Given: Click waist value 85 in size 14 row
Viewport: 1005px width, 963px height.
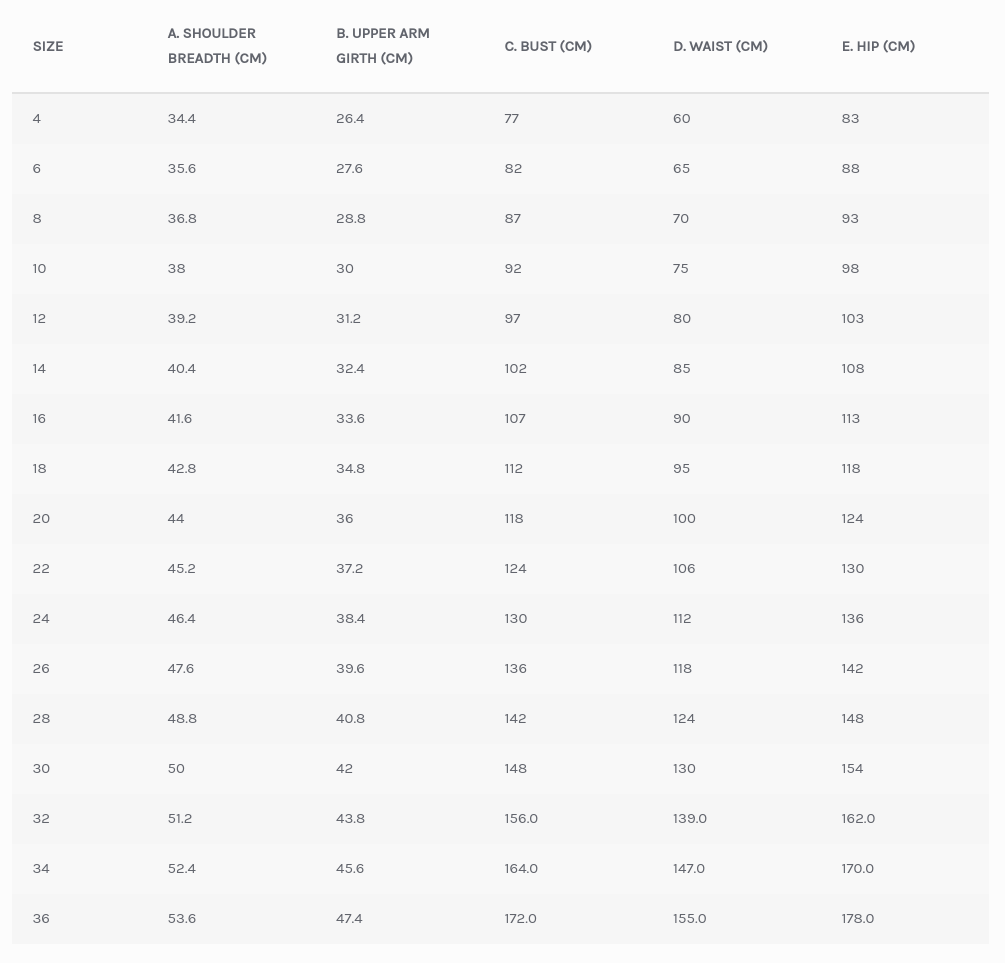Looking at the screenshot, I should (682, 368).
